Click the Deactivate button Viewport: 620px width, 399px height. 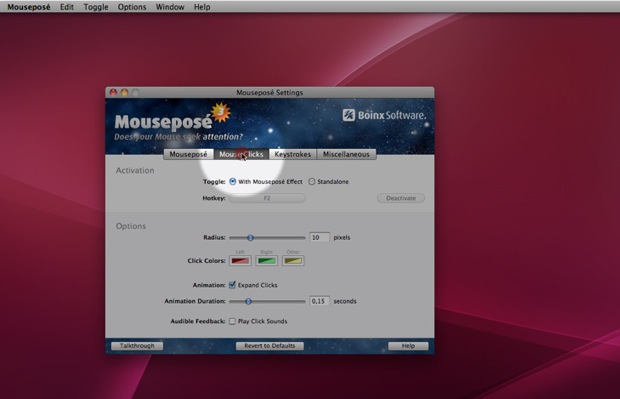pyautogui.click(x=401, y=198)
